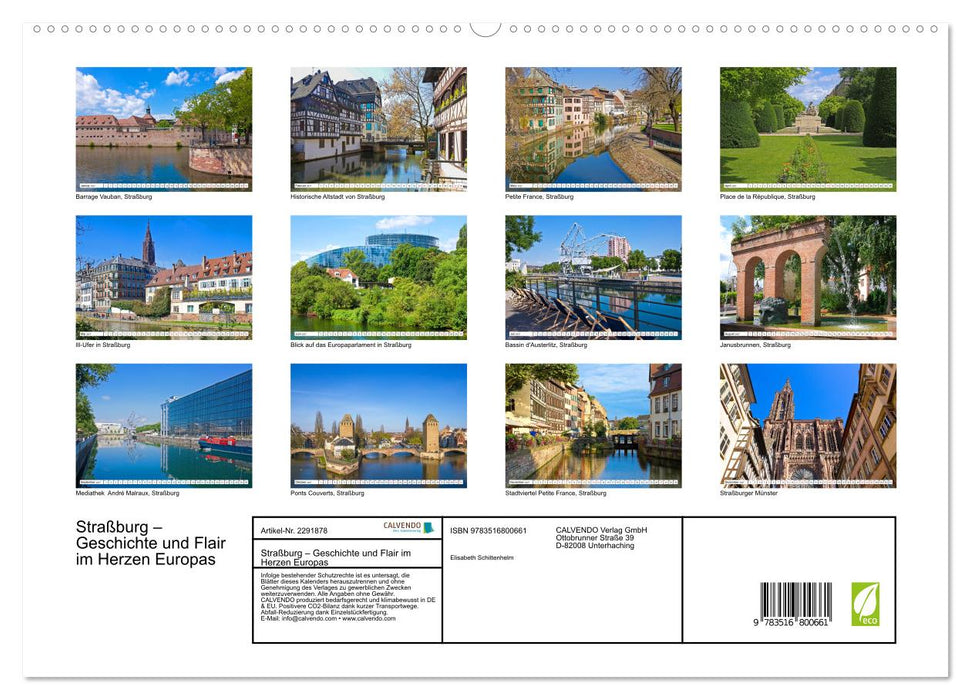Select the Mediathek André Malraux photo
The height and width of the screenshot is (700, 971).
(163, 426)
